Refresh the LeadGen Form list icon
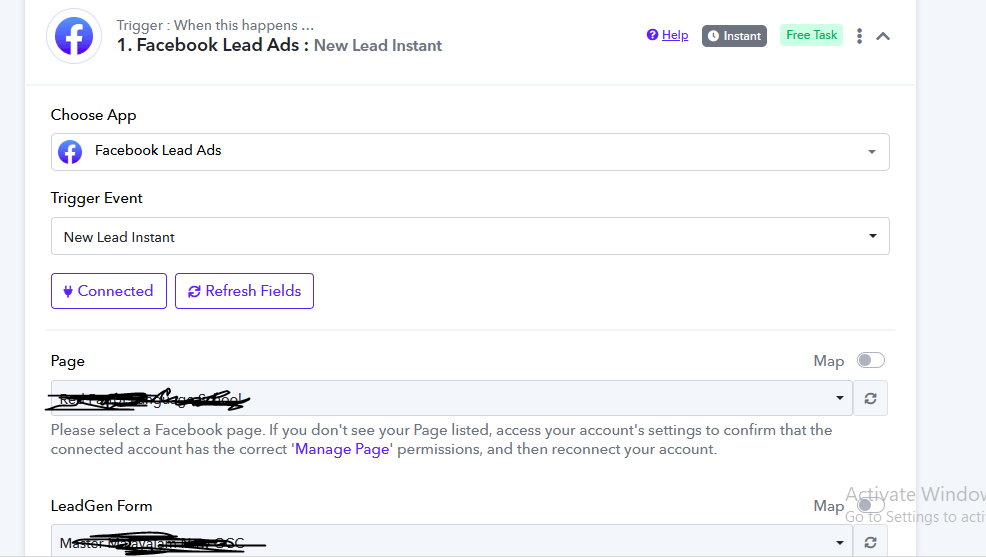This screenshot has width=986, height=557. click(870, 542)
